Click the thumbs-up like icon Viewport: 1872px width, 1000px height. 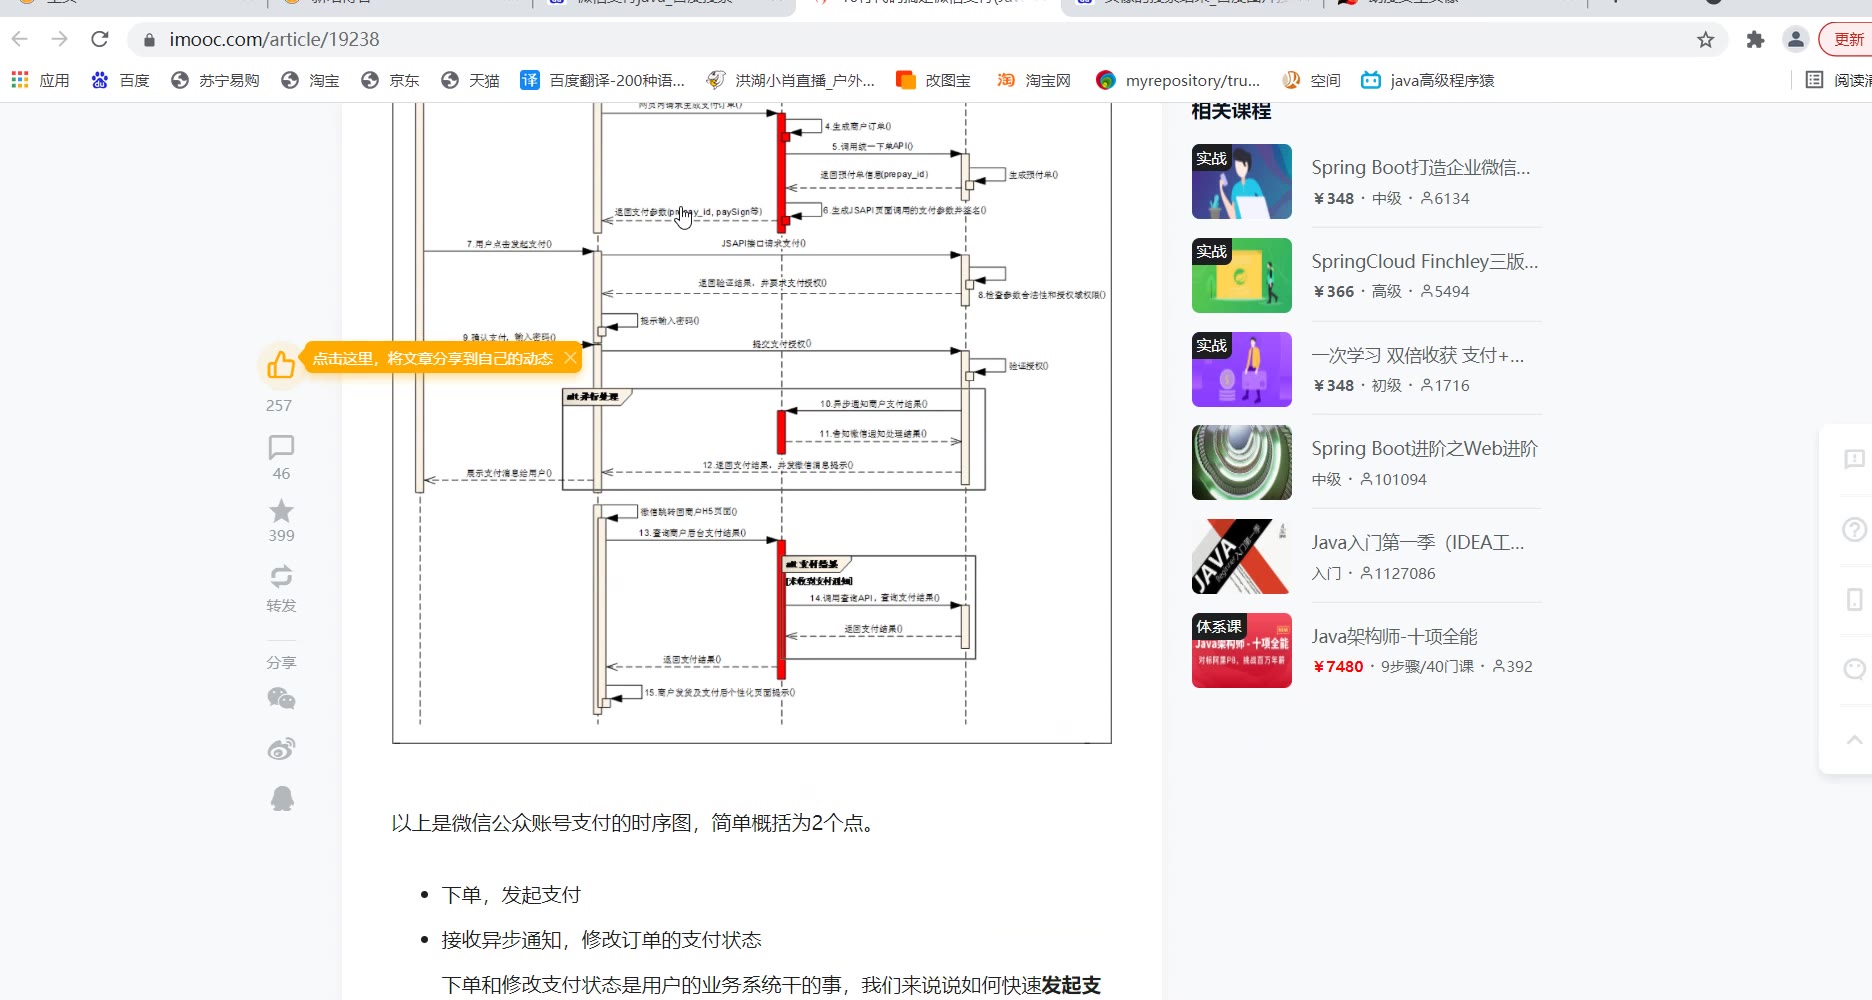point(281,364)
